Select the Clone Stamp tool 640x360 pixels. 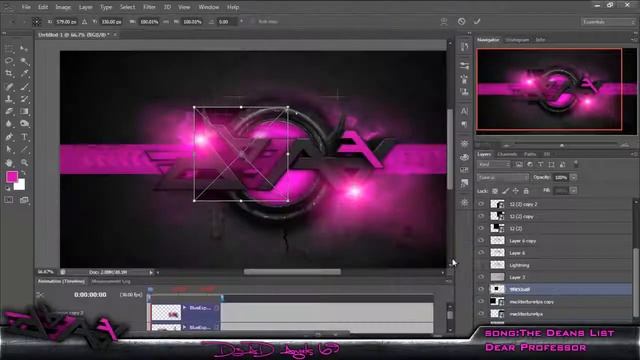[9, 99]
